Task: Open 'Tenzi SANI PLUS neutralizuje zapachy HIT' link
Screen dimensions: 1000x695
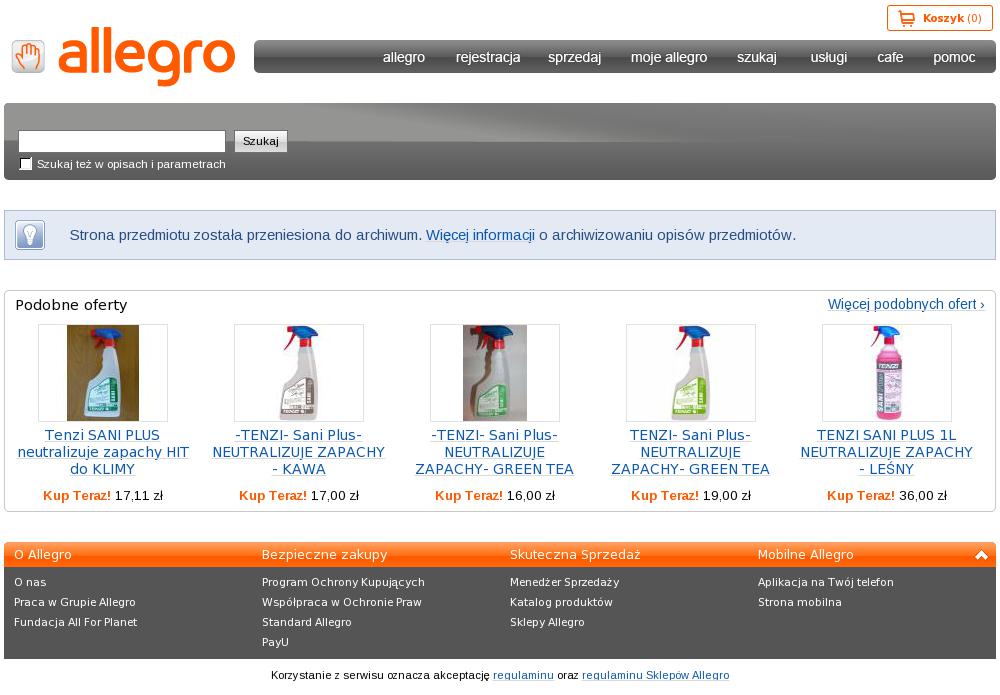Action: (103, 452)
